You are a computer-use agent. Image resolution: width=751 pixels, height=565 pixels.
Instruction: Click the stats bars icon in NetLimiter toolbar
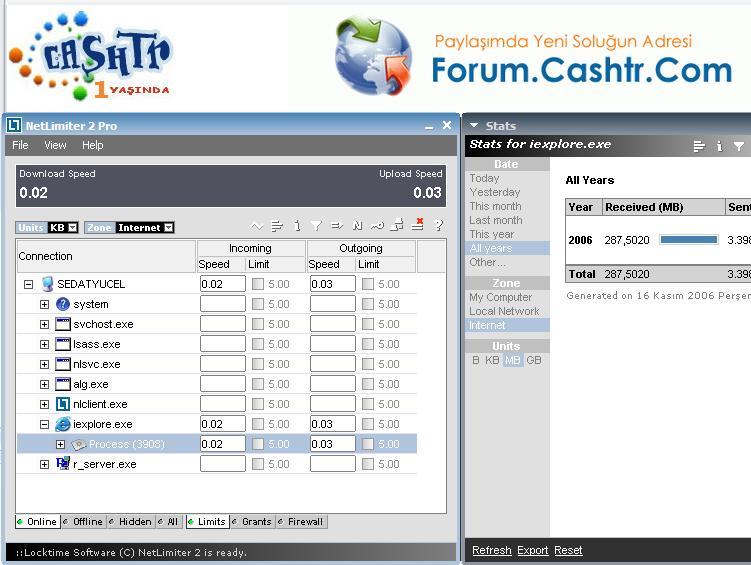tap(277, 226)
